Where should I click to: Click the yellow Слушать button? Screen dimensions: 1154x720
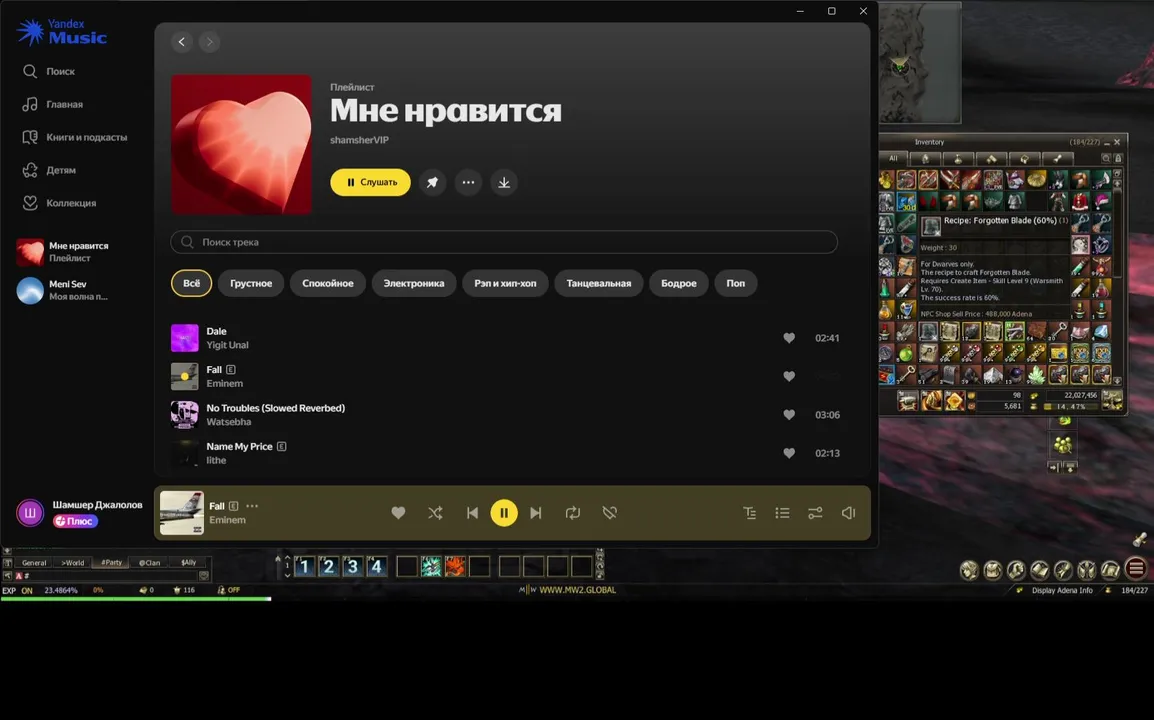point(370,183)
